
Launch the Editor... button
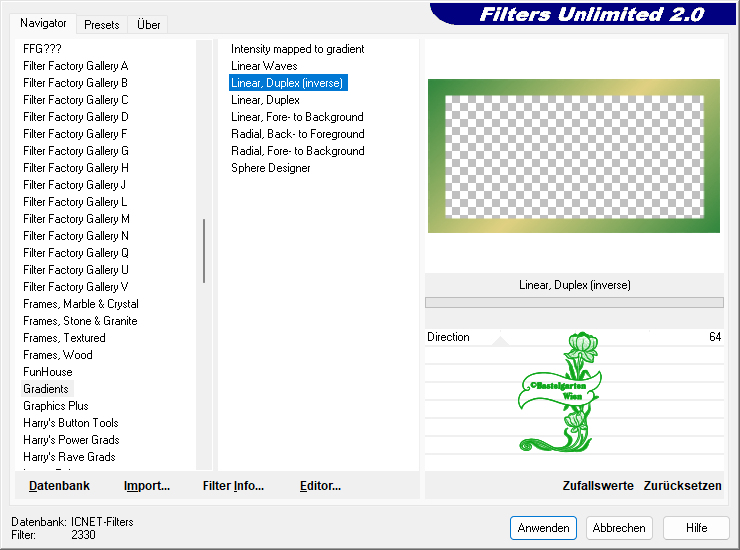tap(320, 486)
